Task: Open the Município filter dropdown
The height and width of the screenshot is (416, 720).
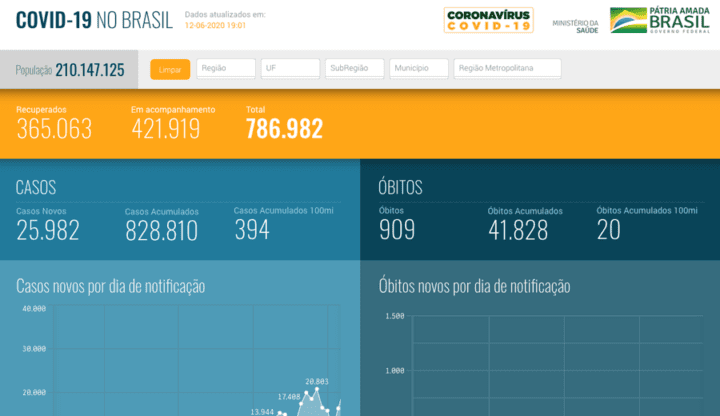Action: point(419,68)
